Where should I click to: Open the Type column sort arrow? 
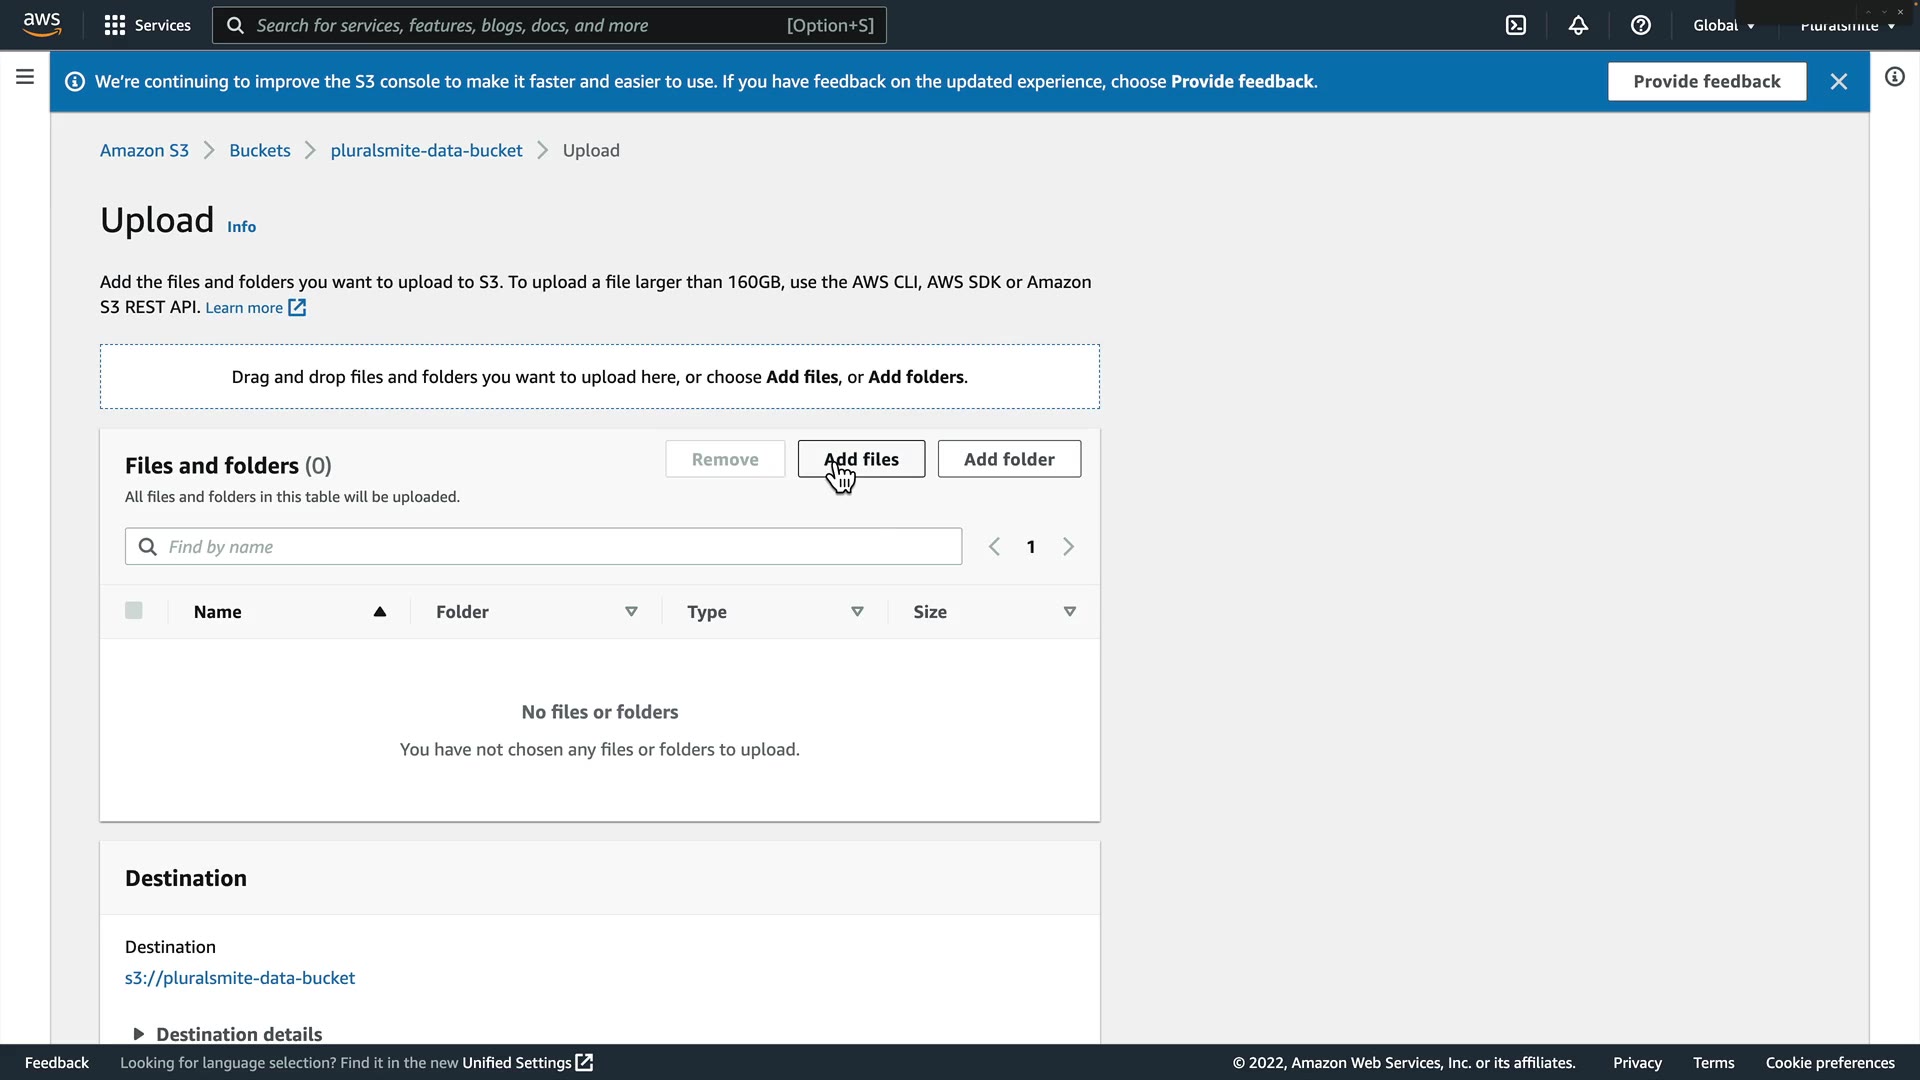(x=857, y=612)
